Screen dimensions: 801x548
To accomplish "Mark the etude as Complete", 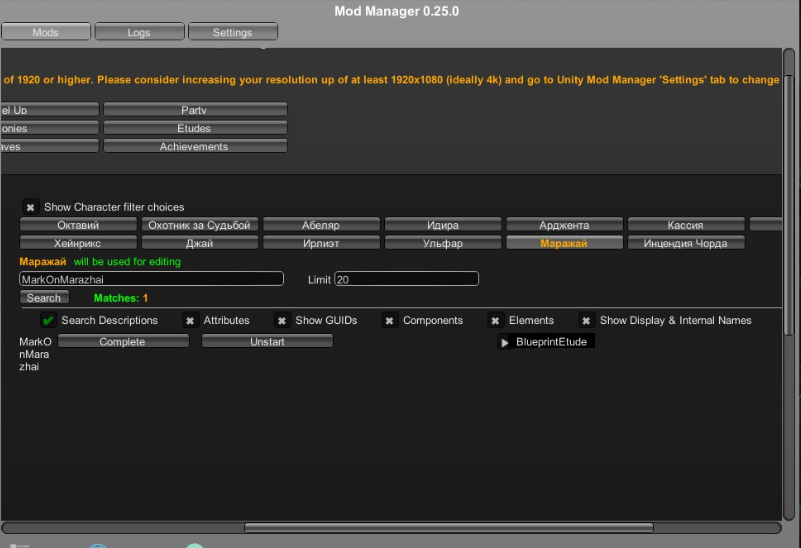I will click(x=123, y=342).
